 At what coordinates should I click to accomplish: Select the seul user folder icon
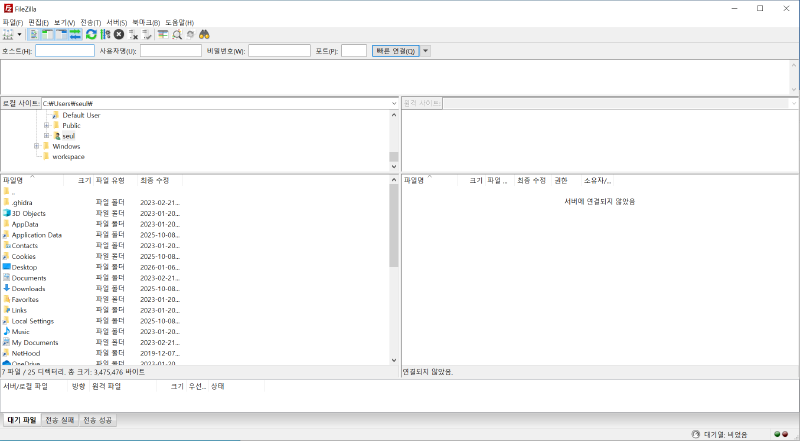pyautogui.click(x=57, y=136)
